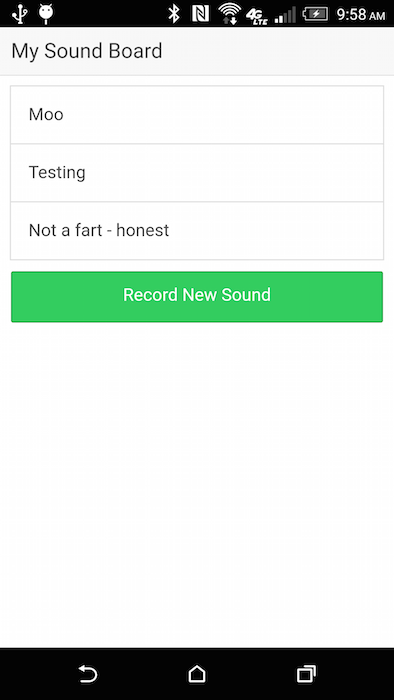Screen dimensions: 394x700
Task: Tap the 4G LTE network icon
Action: coord(257,17)
